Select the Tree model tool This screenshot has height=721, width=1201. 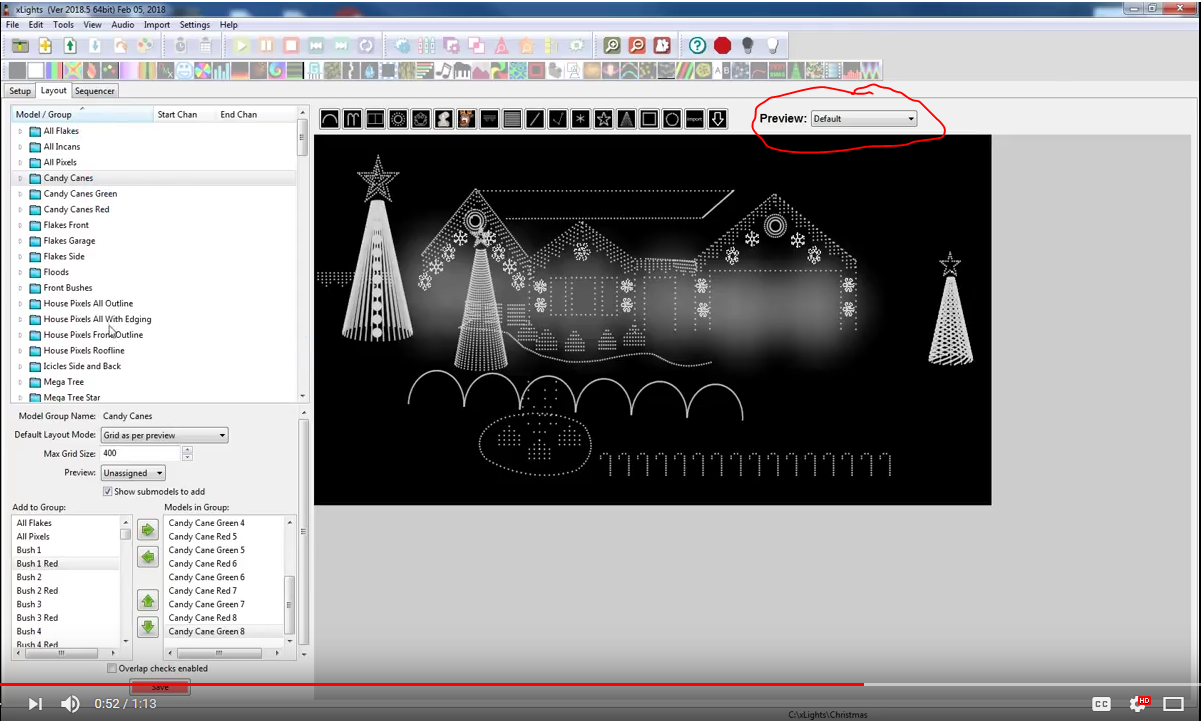tap(626, 119)
